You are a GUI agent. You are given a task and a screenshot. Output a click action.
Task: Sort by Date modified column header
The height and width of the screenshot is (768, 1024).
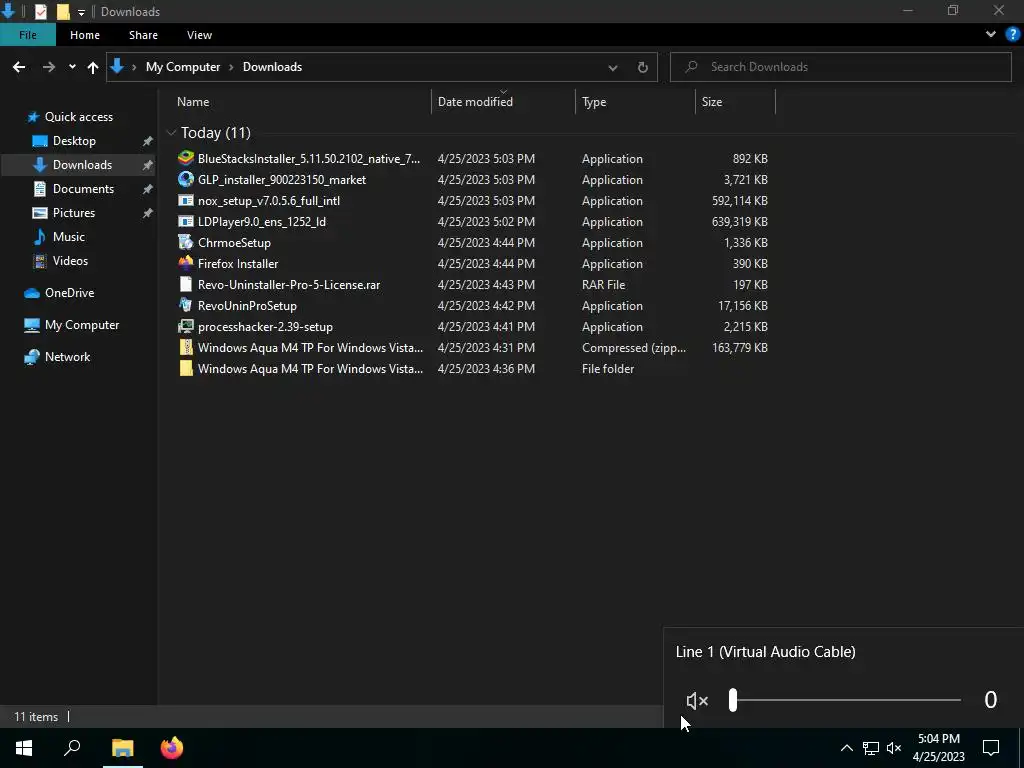click(x=475, y=102)
